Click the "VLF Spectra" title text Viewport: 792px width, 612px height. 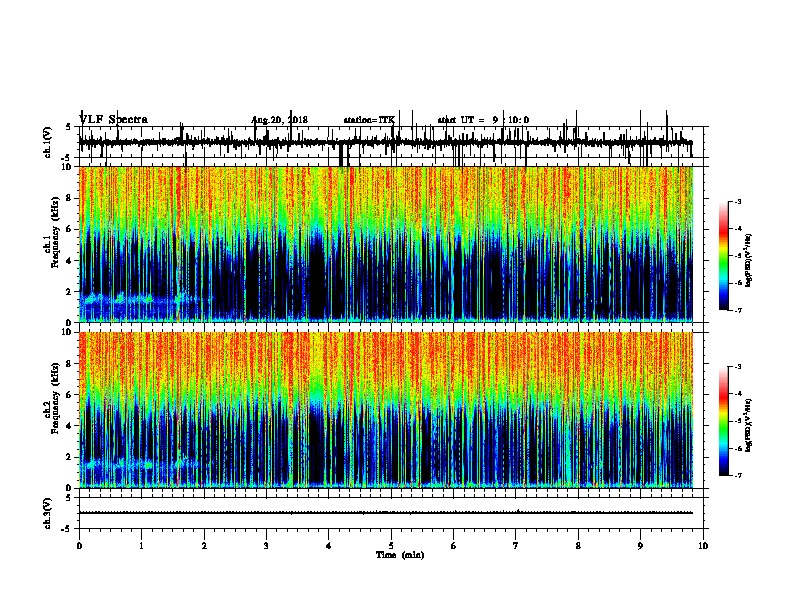[x=114, y=120]
